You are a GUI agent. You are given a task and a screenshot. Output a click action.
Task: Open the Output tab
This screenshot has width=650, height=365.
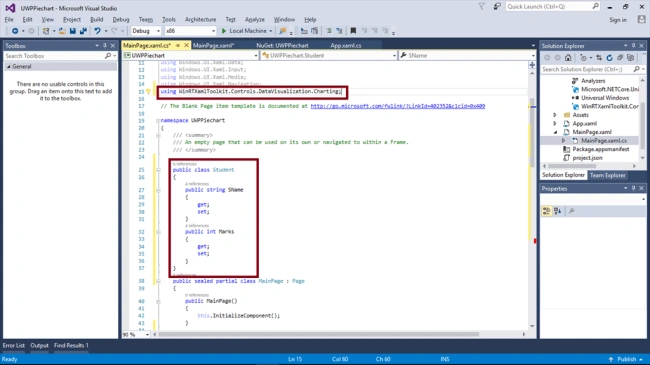click(x=39, y=346)
